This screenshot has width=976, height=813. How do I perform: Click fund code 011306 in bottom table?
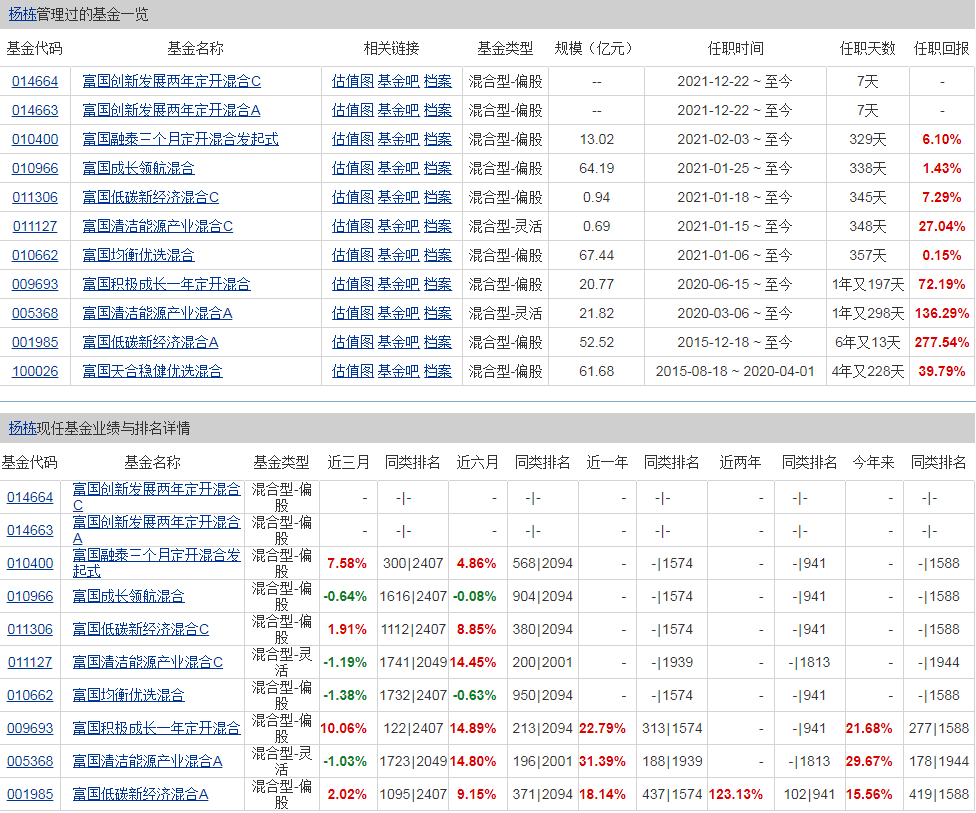[30, 629]
